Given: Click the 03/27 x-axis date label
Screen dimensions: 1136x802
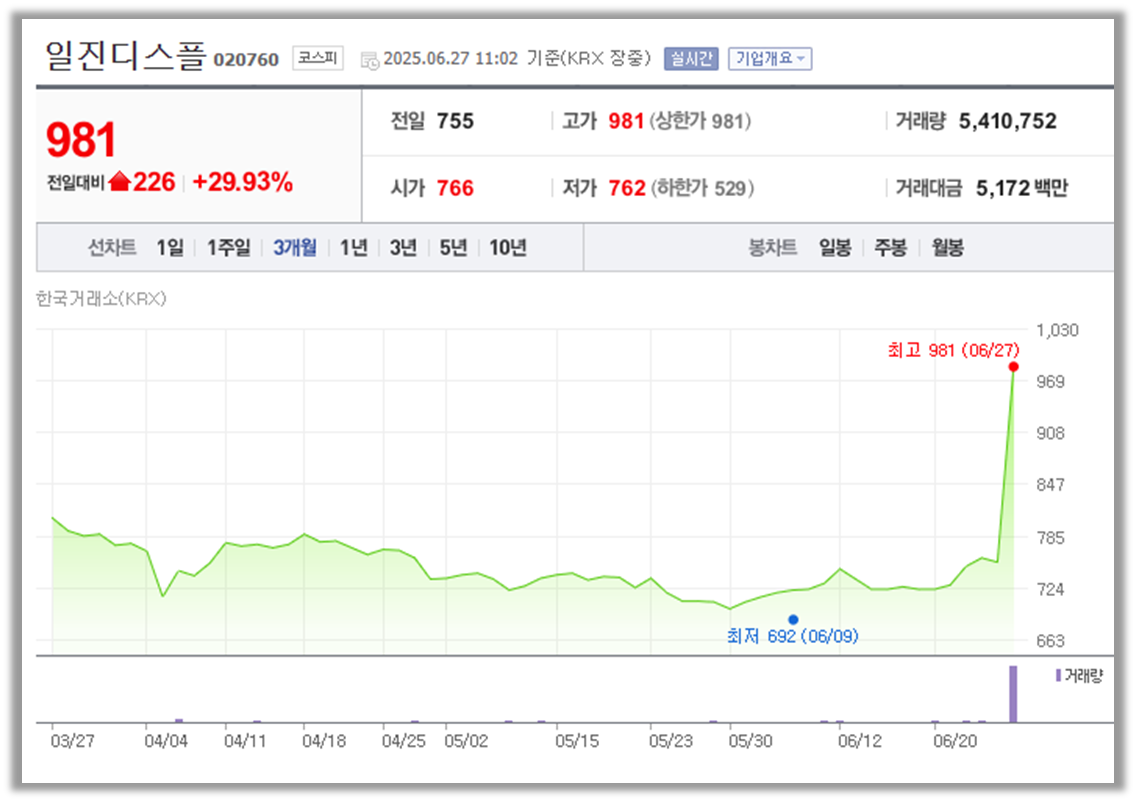Looking at the screenshot, I should [72, 741].
